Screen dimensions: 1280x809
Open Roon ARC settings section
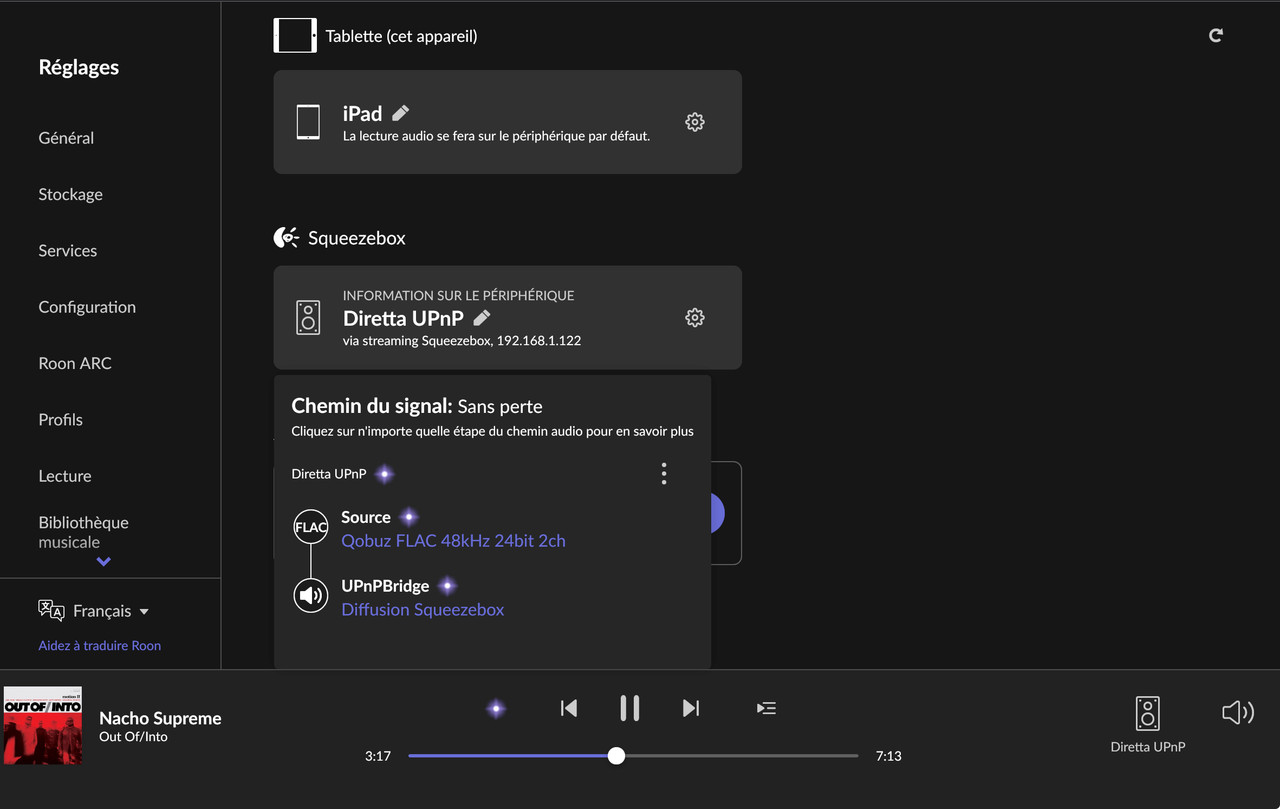pyautogui.click(x=75, y=363)
